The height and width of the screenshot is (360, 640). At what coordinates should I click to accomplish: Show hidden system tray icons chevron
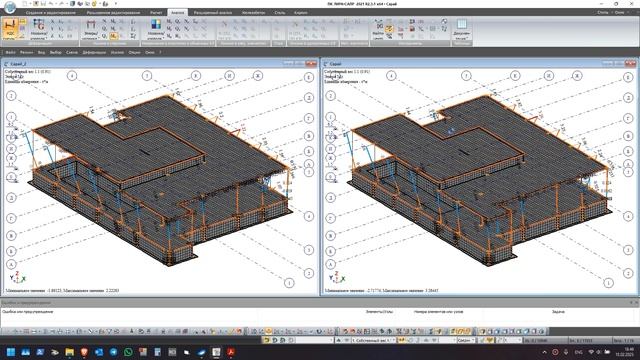pos(544,352)
